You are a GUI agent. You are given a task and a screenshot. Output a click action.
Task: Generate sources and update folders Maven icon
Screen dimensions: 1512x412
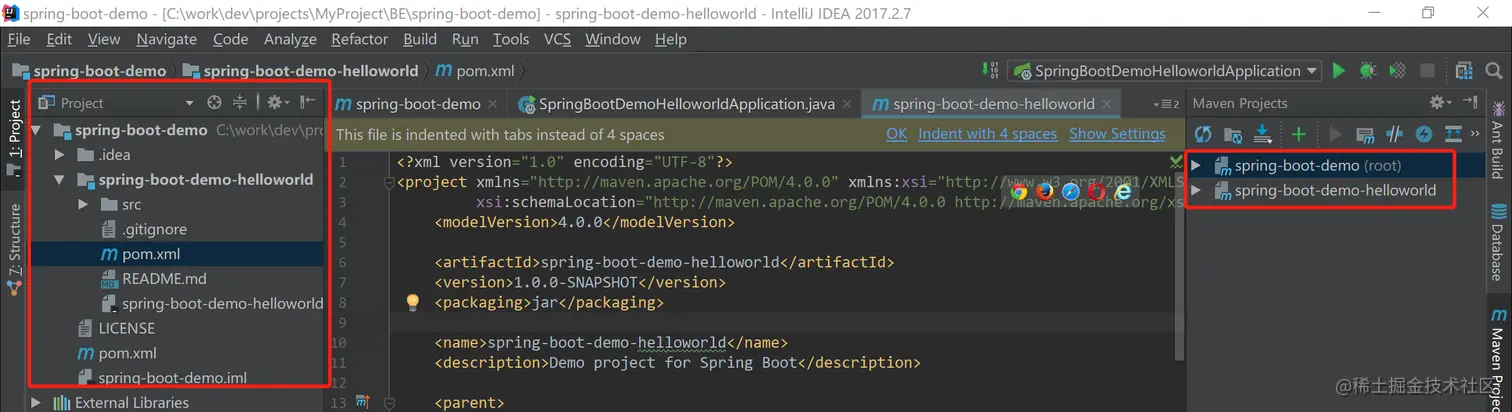1233,134
